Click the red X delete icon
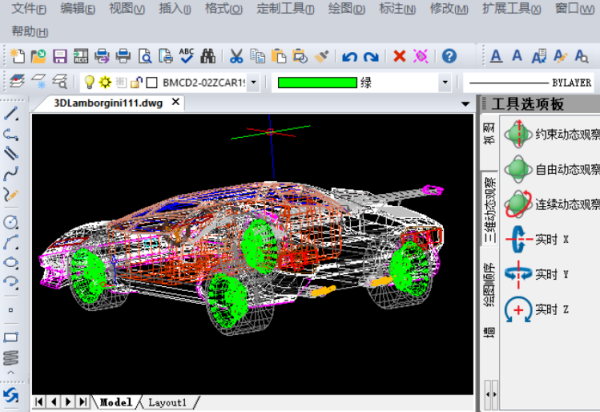 coord(399,56)
